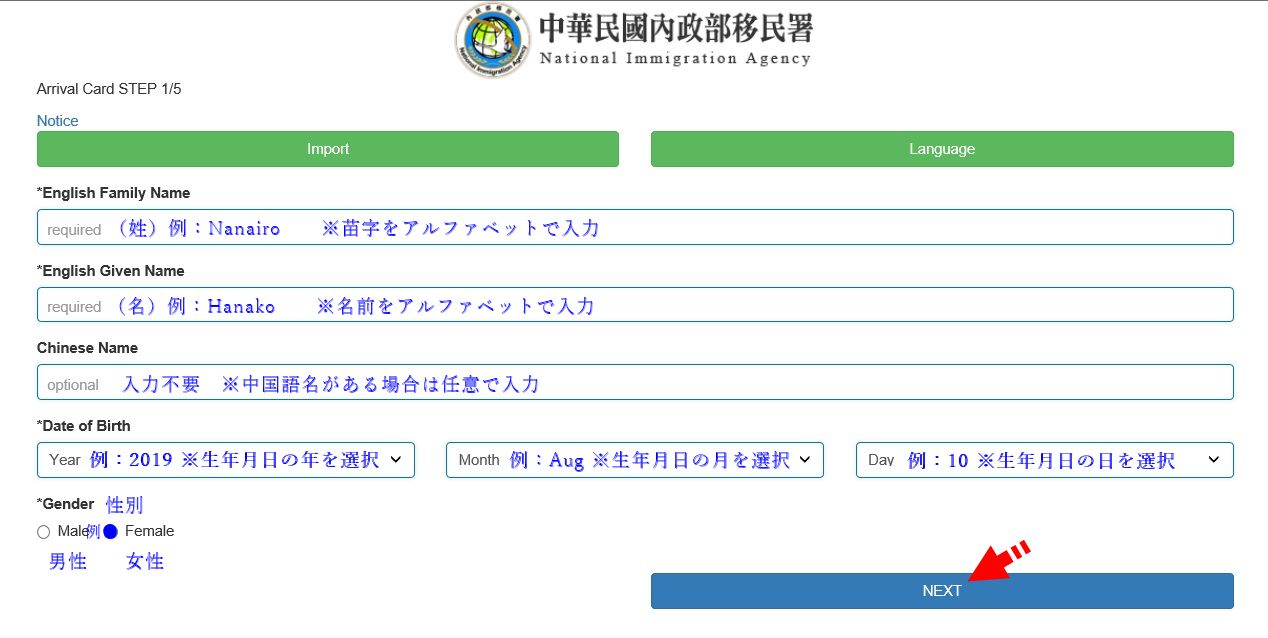The width and height of the screenshot is (1268, 638).
Task: Choose the Female gender radio button
Action: pos(111,532)
